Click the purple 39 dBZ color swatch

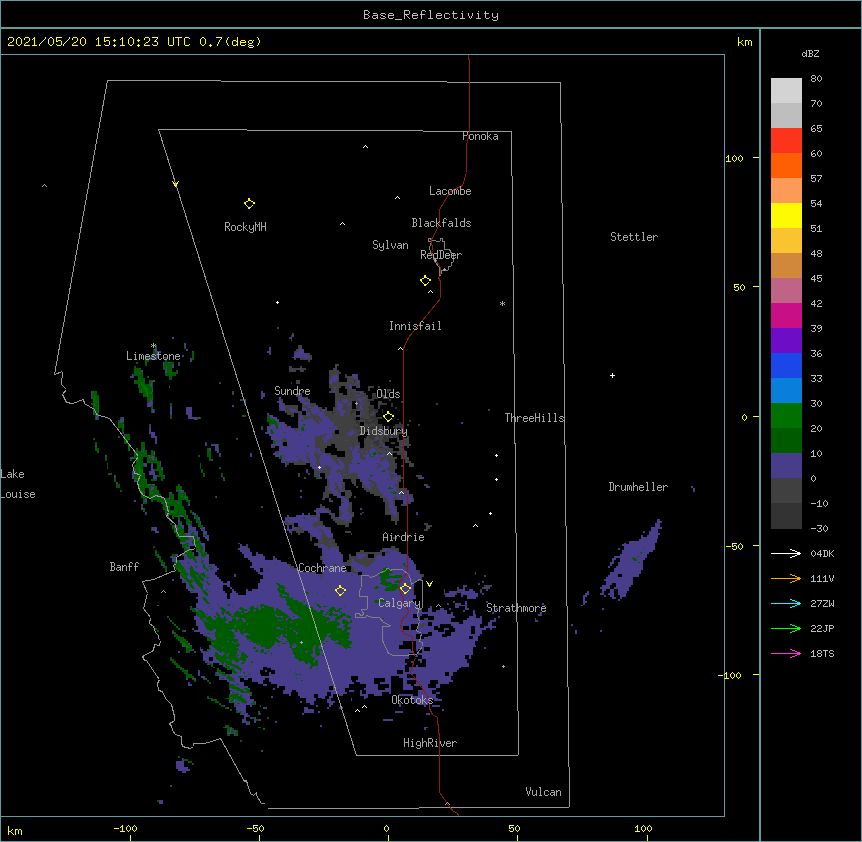tap(786, 341)
